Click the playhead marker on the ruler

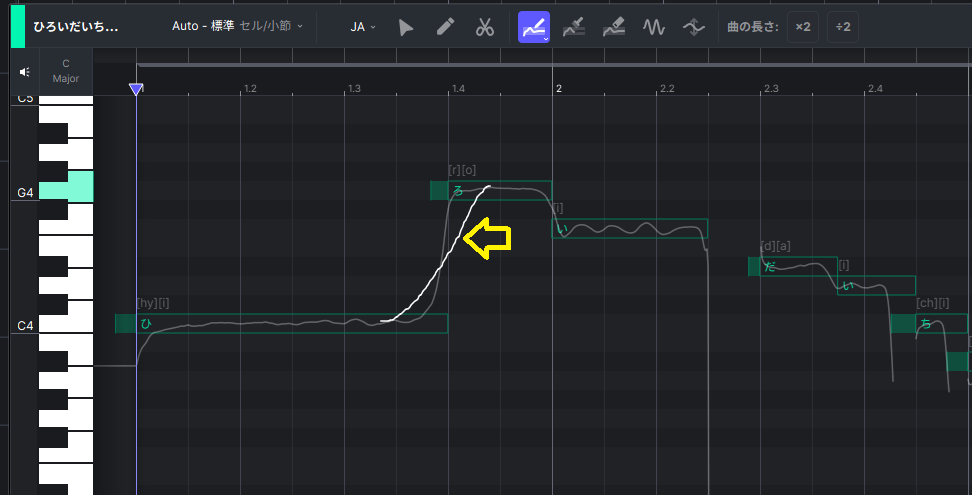point(136,90)
